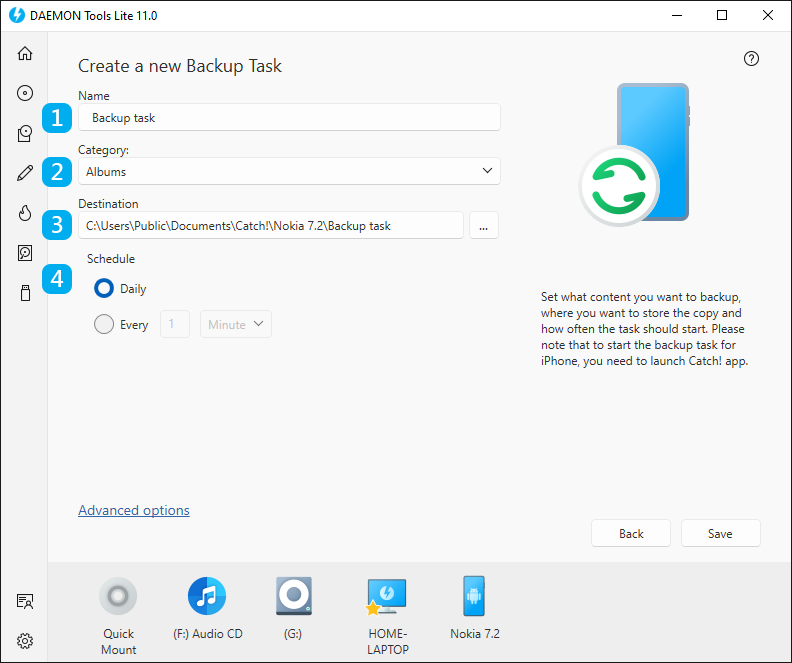Click the Back button
This screenshot has height=663, width=792.
(631, 533)
